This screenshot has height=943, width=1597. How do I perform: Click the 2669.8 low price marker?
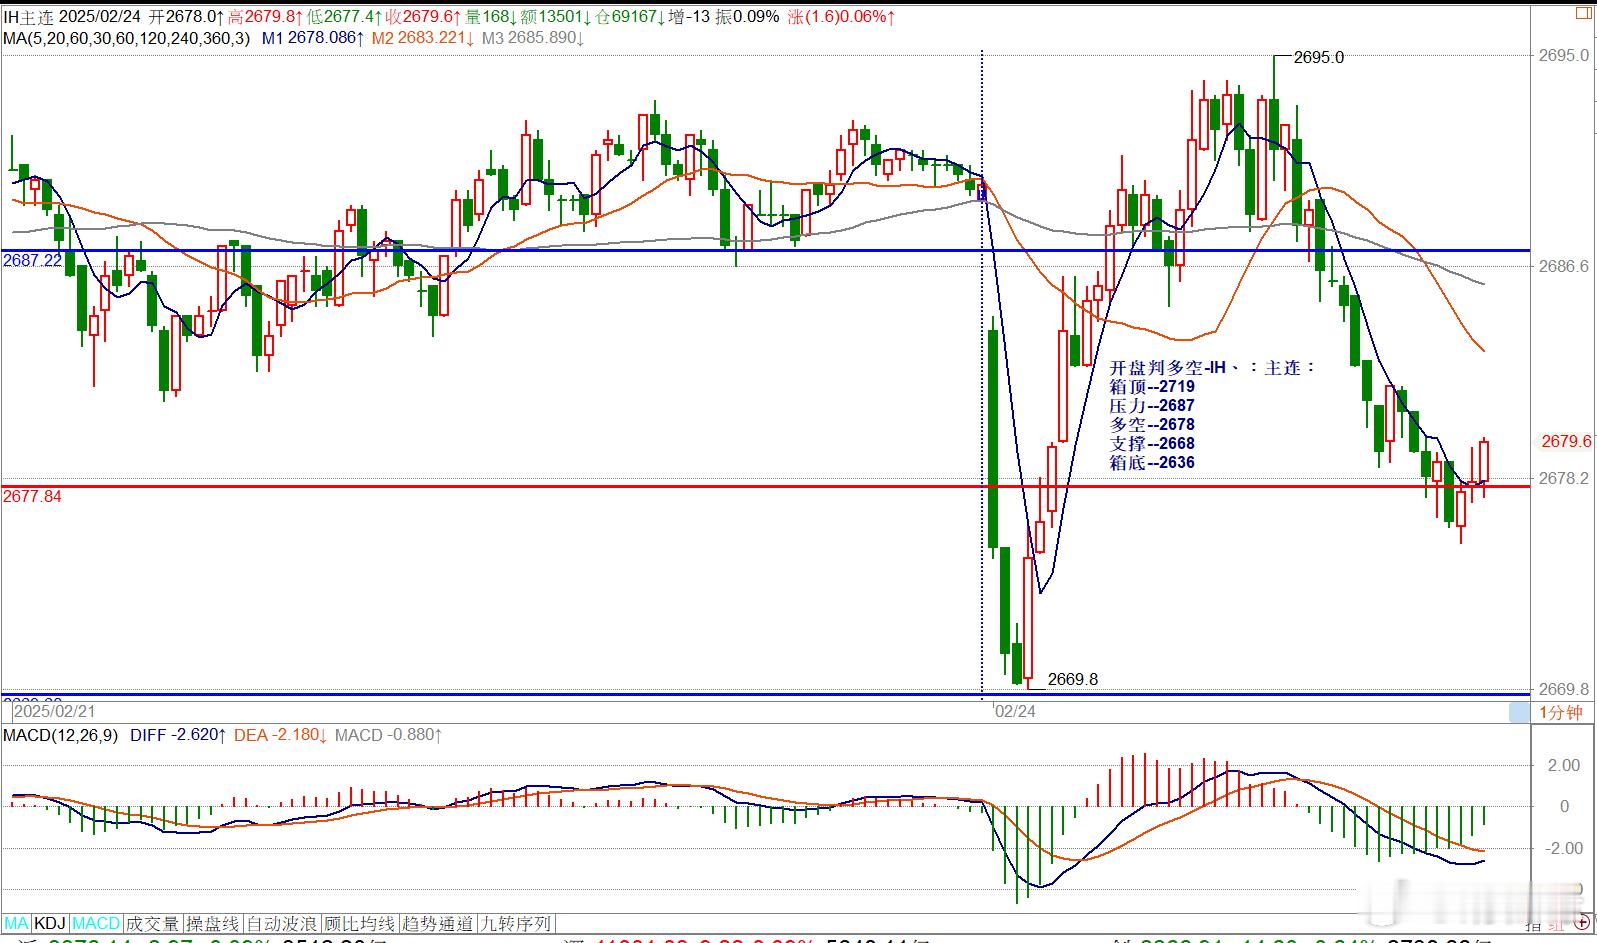[x=1073, y=680]
